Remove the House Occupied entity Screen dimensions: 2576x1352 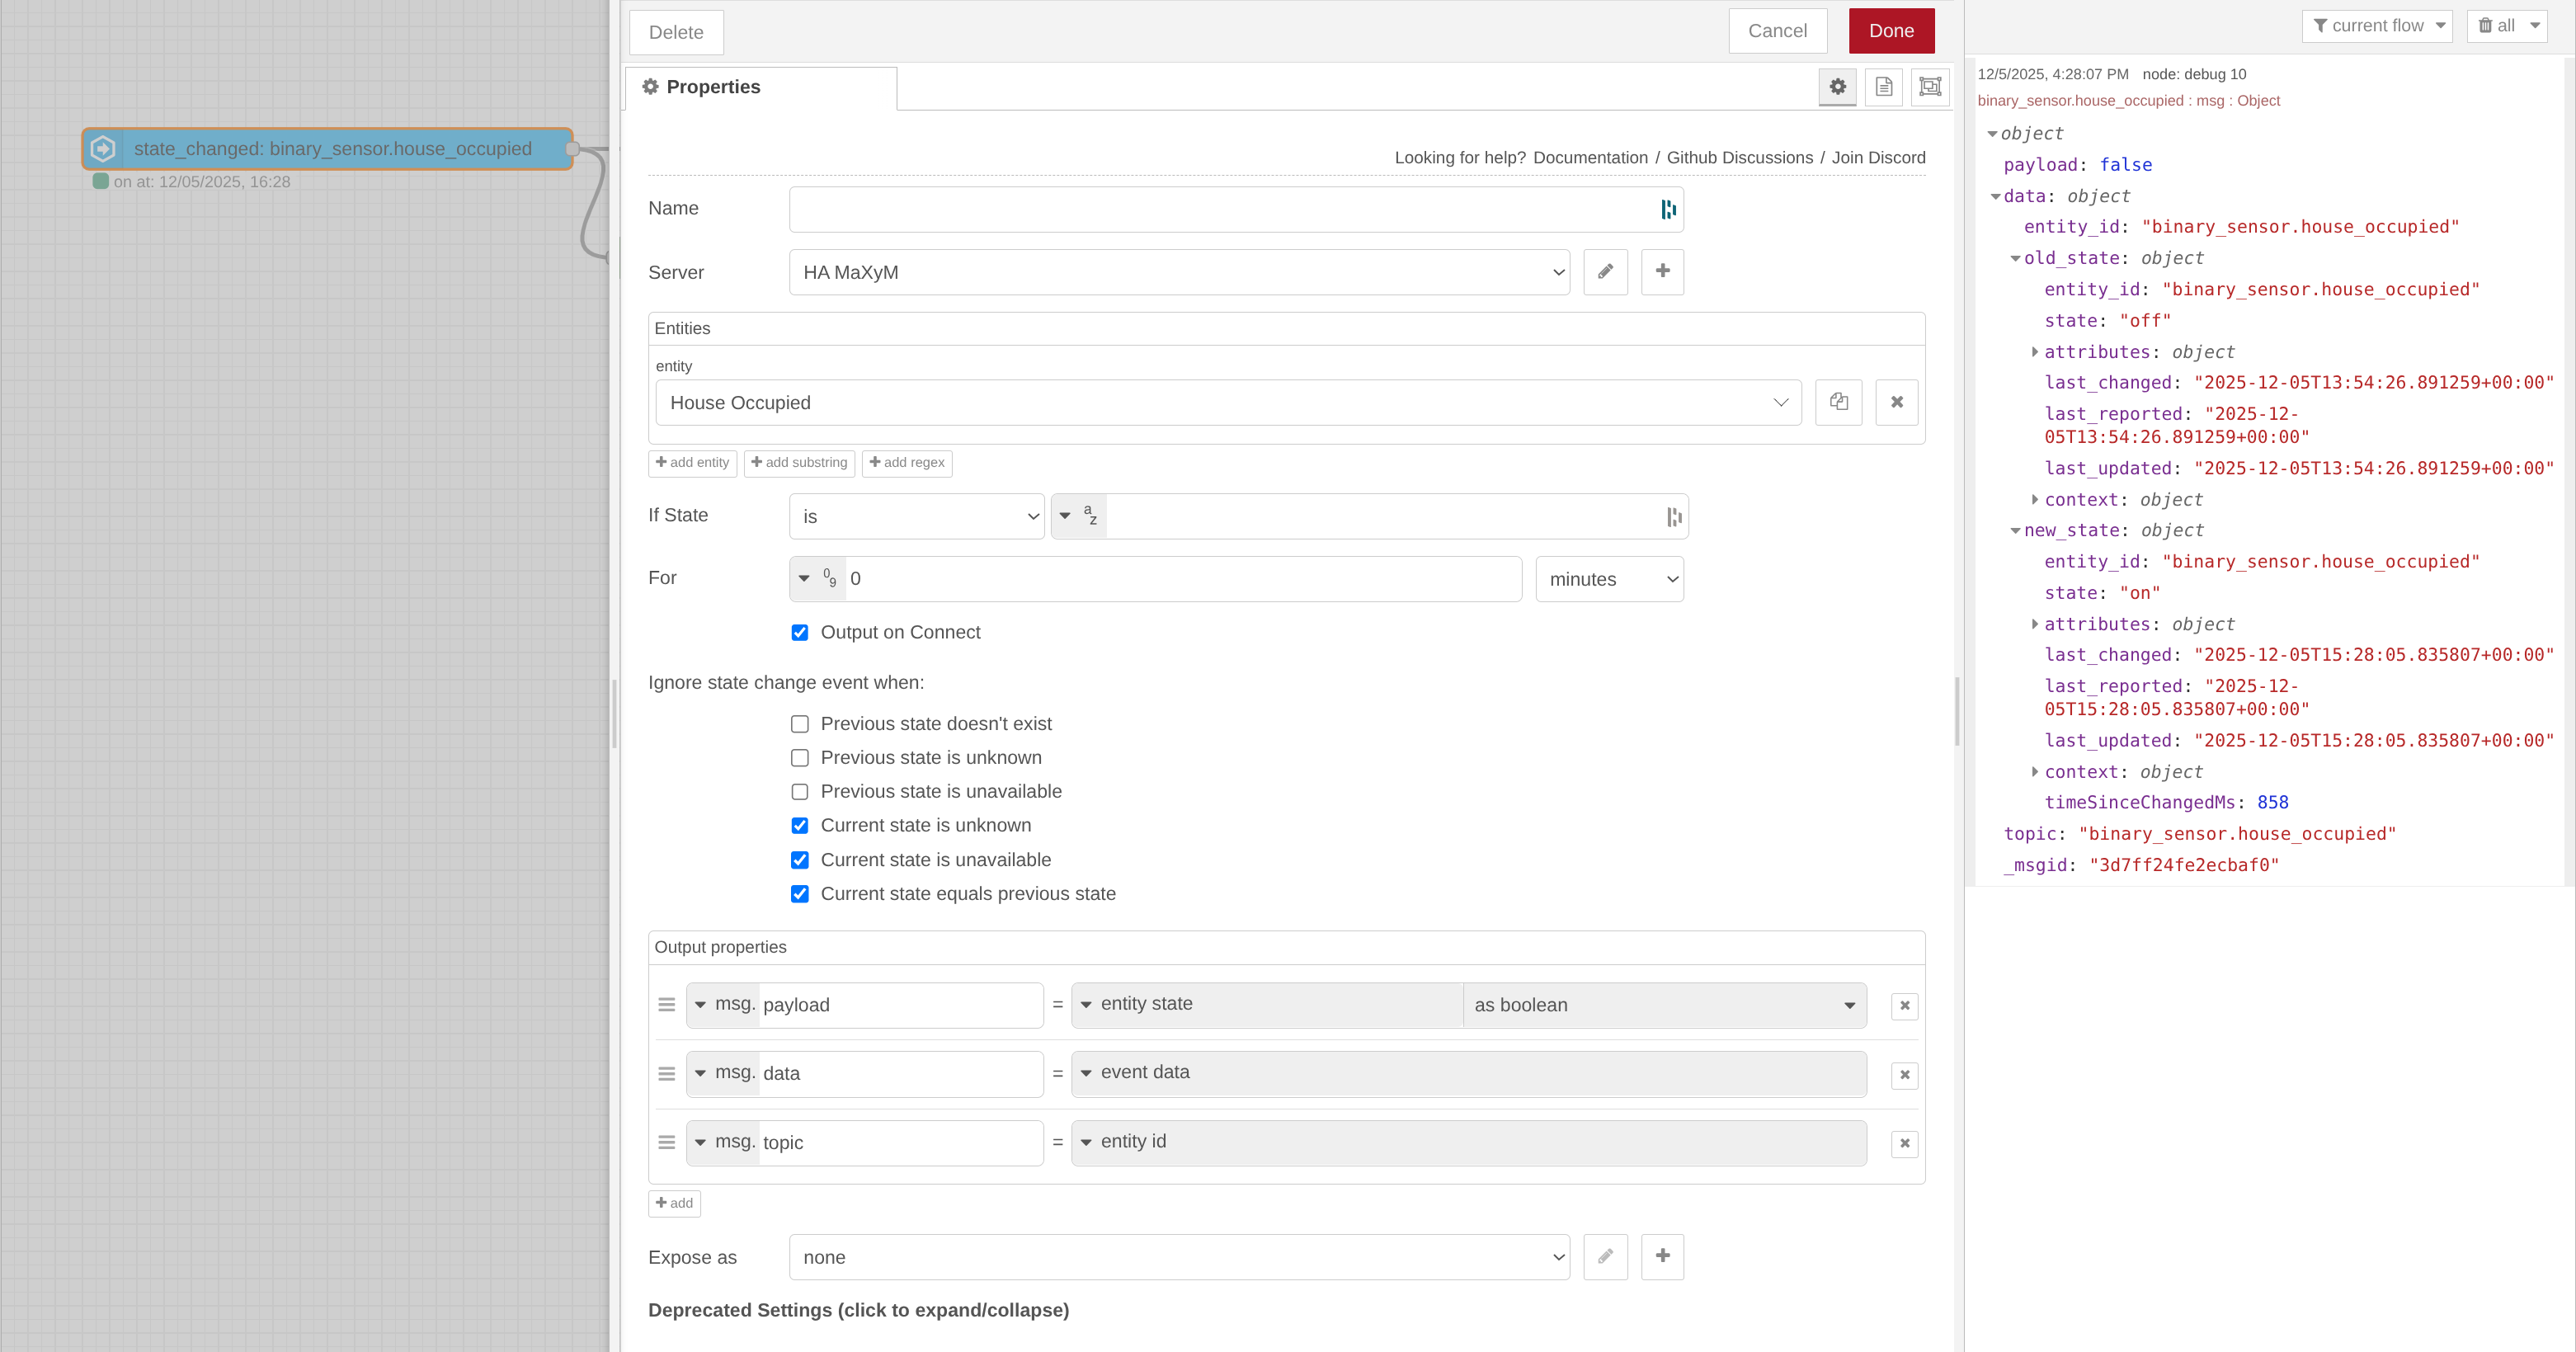tap(1896, 402)
